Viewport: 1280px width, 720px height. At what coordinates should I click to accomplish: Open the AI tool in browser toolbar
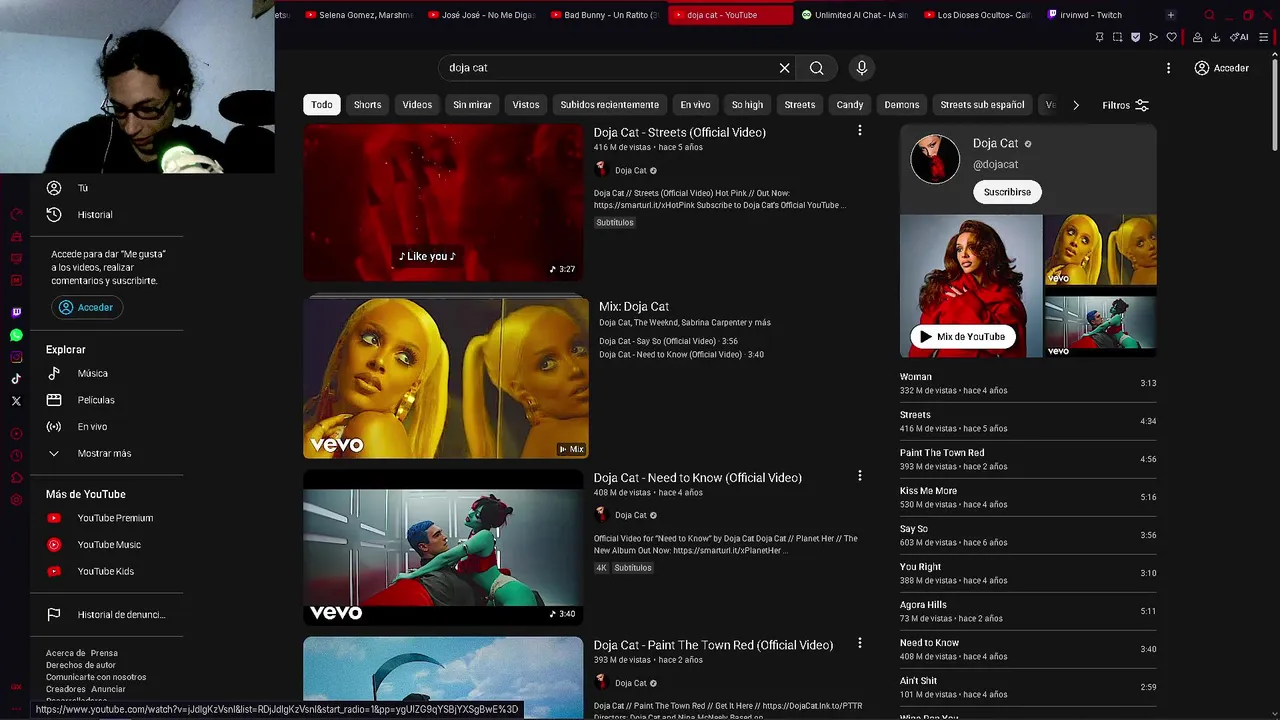tap(1239, 37)
